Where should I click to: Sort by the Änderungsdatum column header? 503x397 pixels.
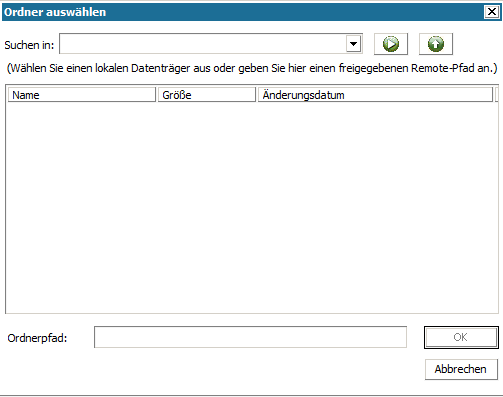(x=375, y=95)
